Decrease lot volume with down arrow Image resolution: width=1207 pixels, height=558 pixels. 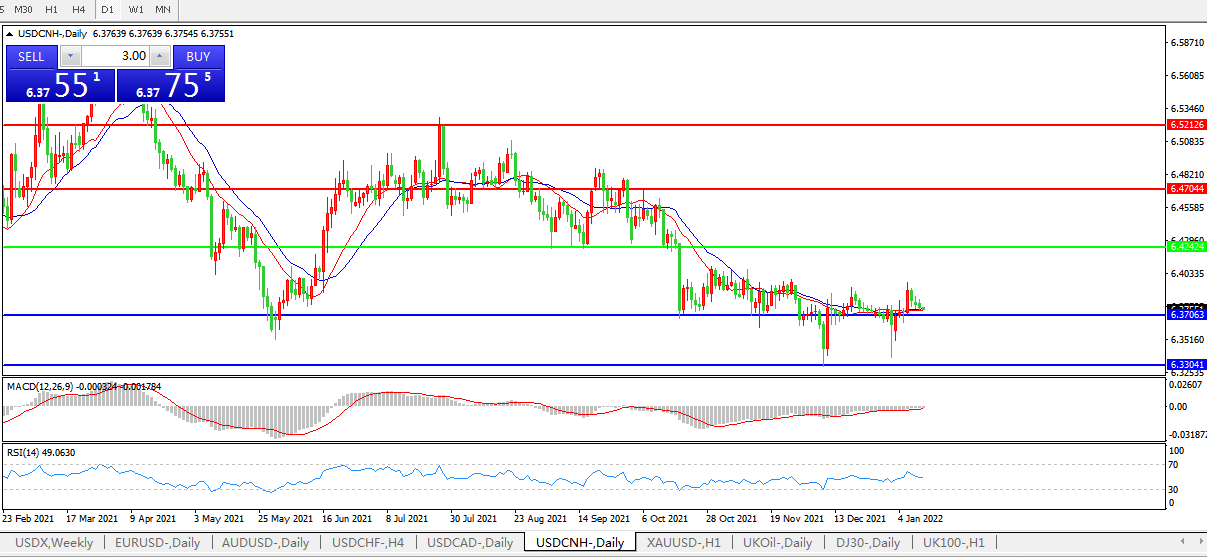pos(71,57)
